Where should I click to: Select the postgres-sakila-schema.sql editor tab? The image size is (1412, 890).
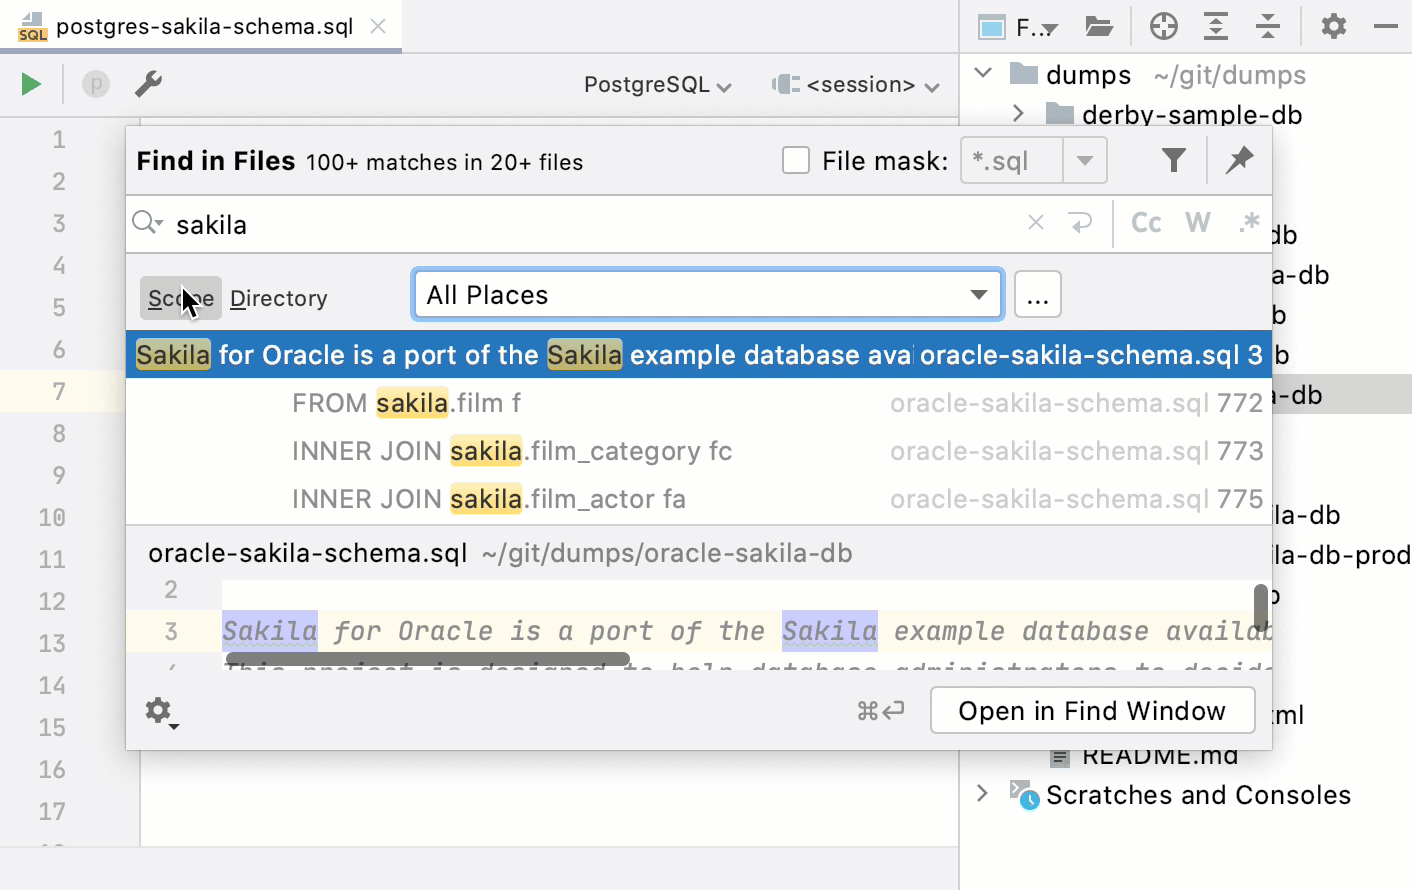(204, 27)
